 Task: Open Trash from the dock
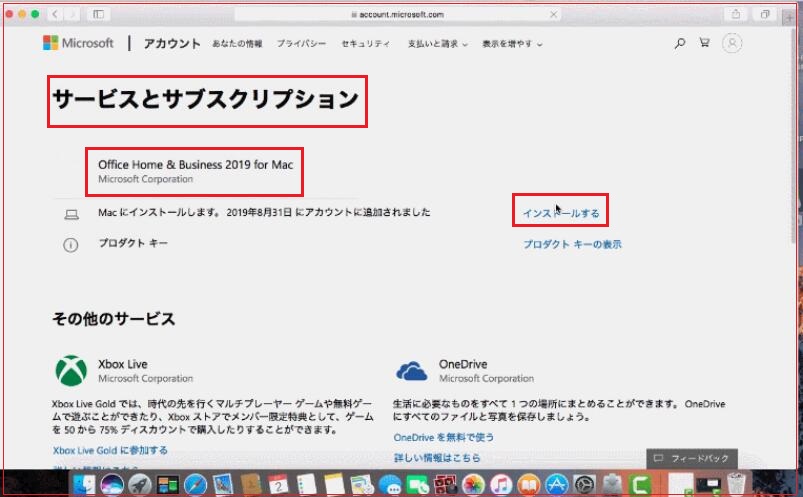[x=736, y=484]
